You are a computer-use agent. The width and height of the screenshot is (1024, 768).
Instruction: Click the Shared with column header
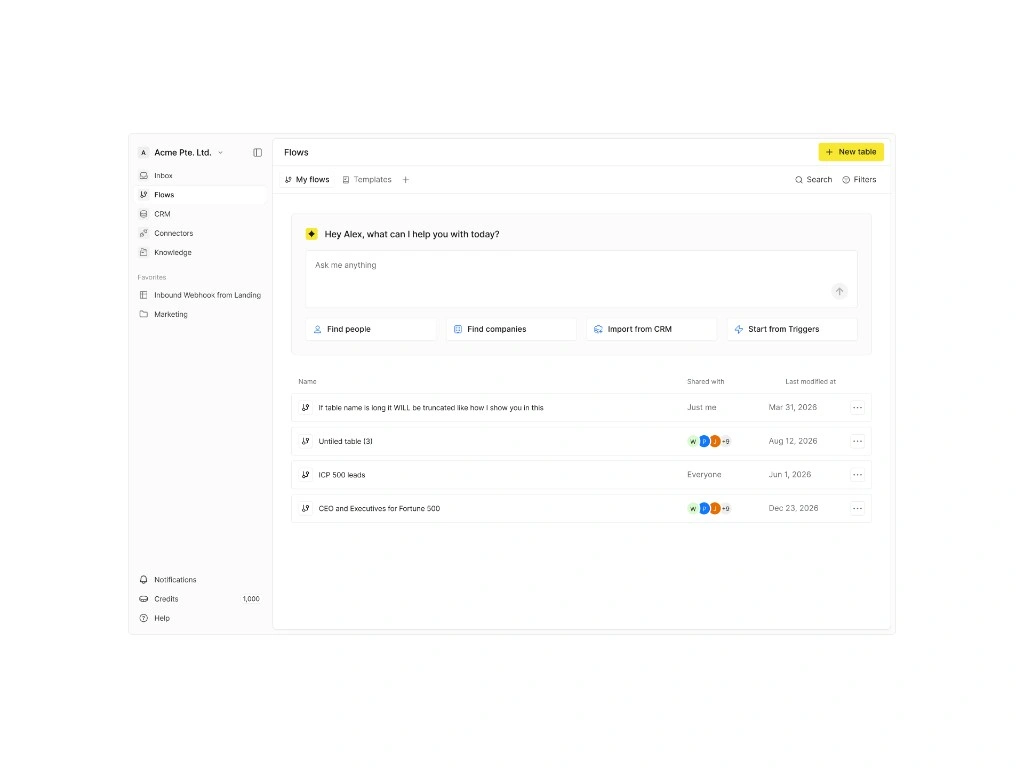pyautogui.click(x=705, y=381)
